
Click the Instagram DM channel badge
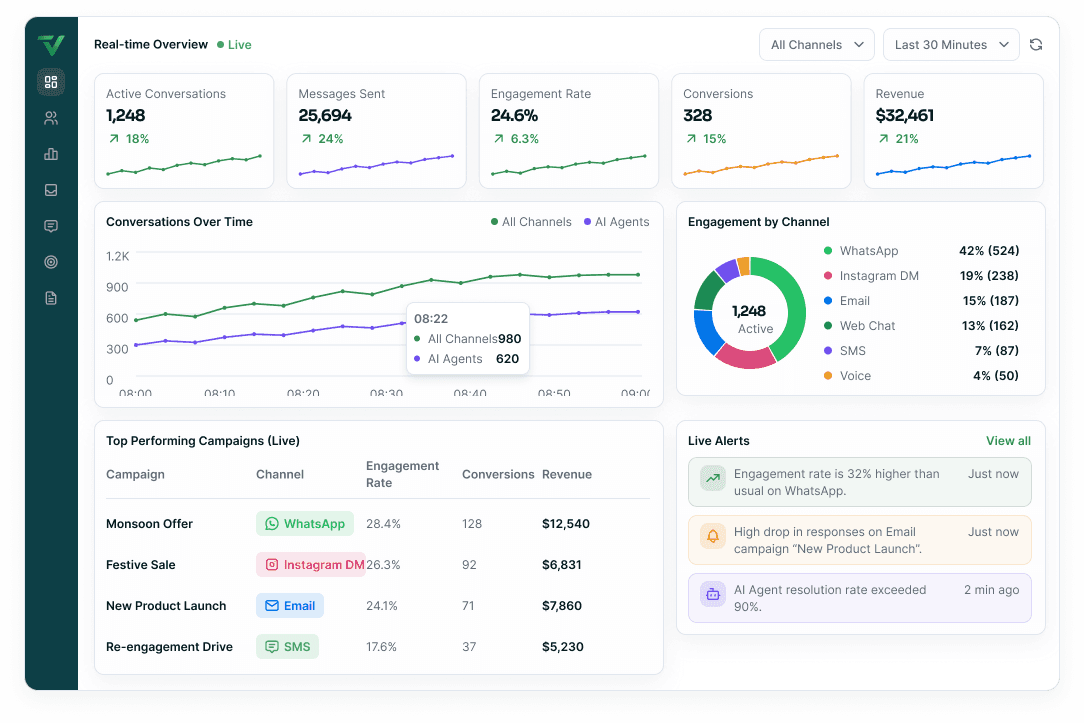pos(311,565)
